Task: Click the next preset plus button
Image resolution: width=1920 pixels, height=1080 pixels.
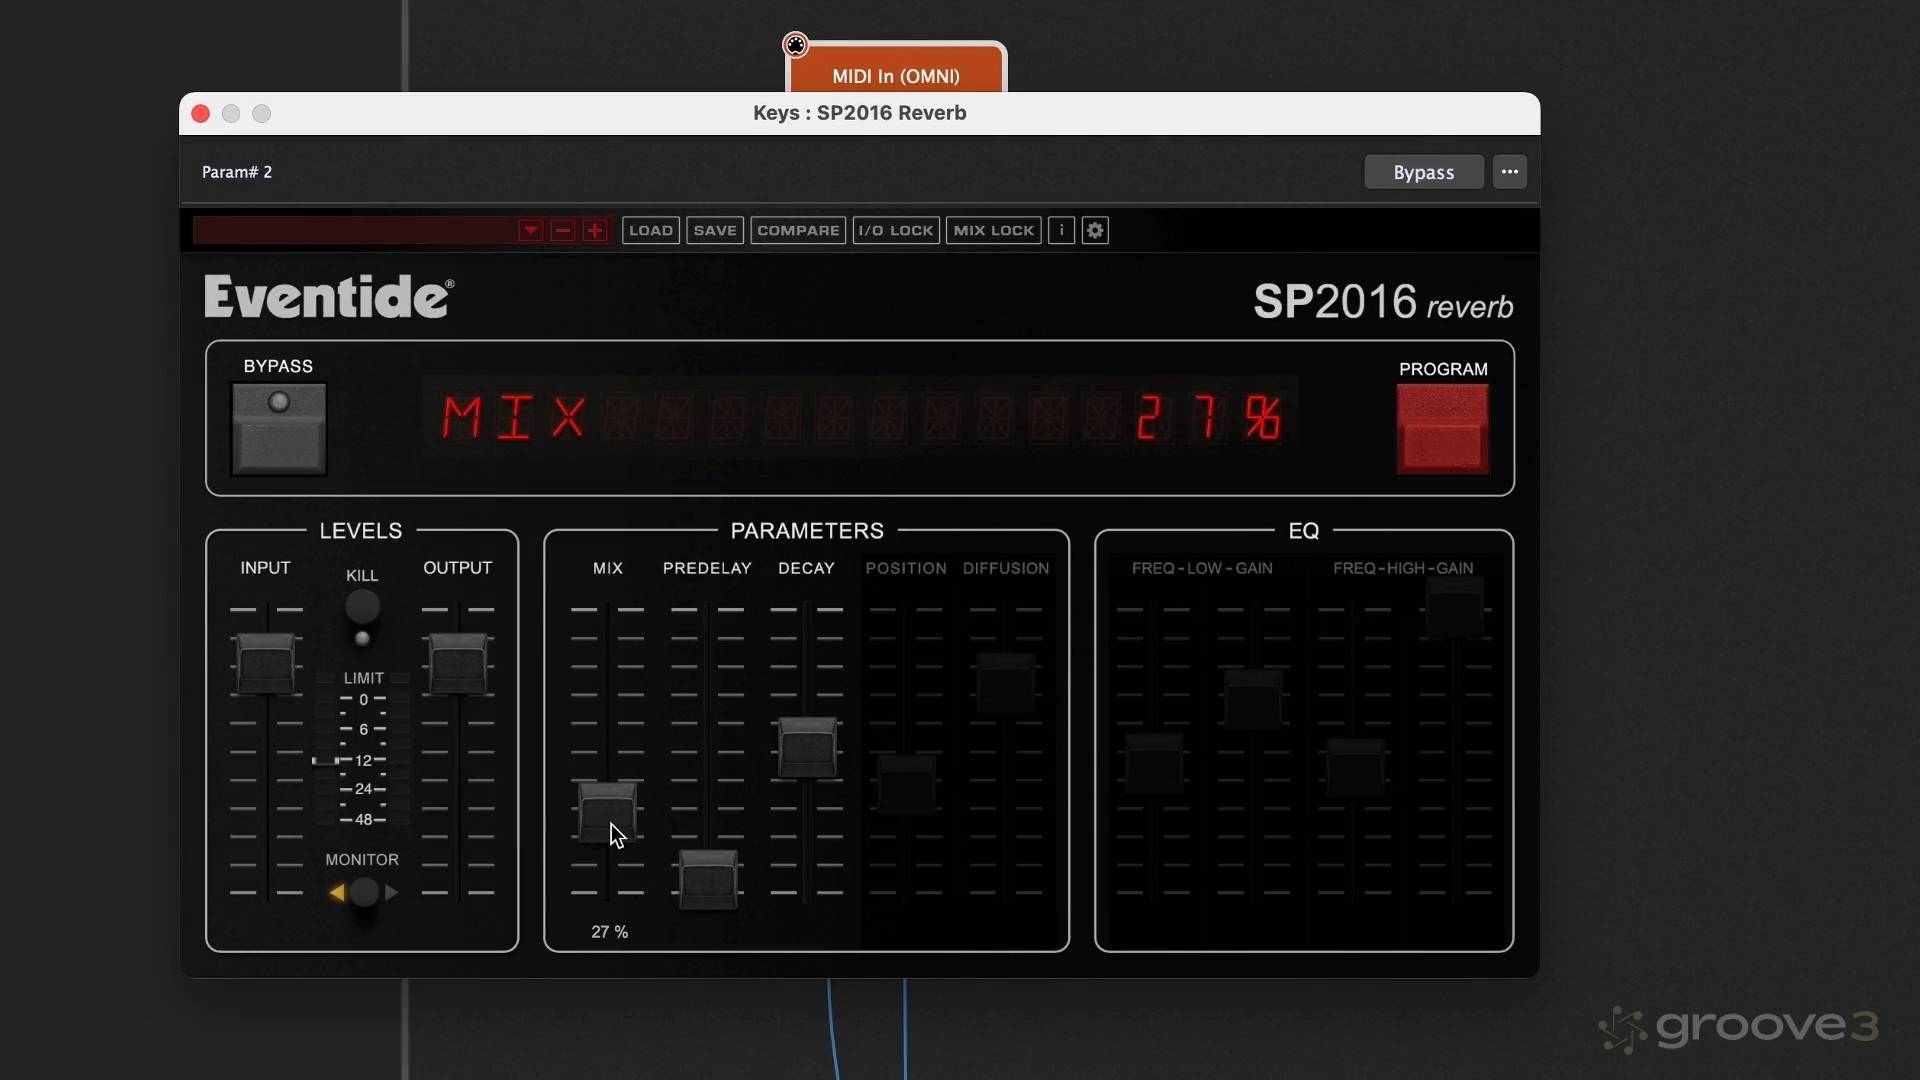Action: [x=595, y=231]
